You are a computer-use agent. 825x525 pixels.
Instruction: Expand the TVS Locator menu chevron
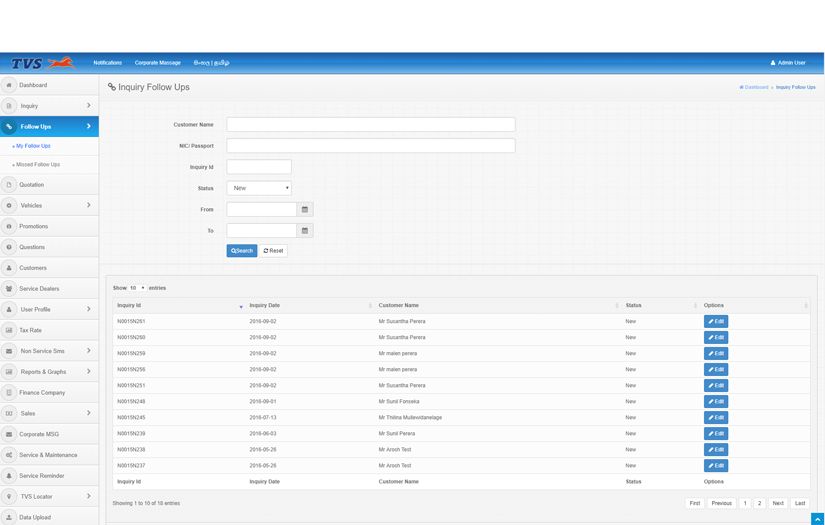click(88, 496)
